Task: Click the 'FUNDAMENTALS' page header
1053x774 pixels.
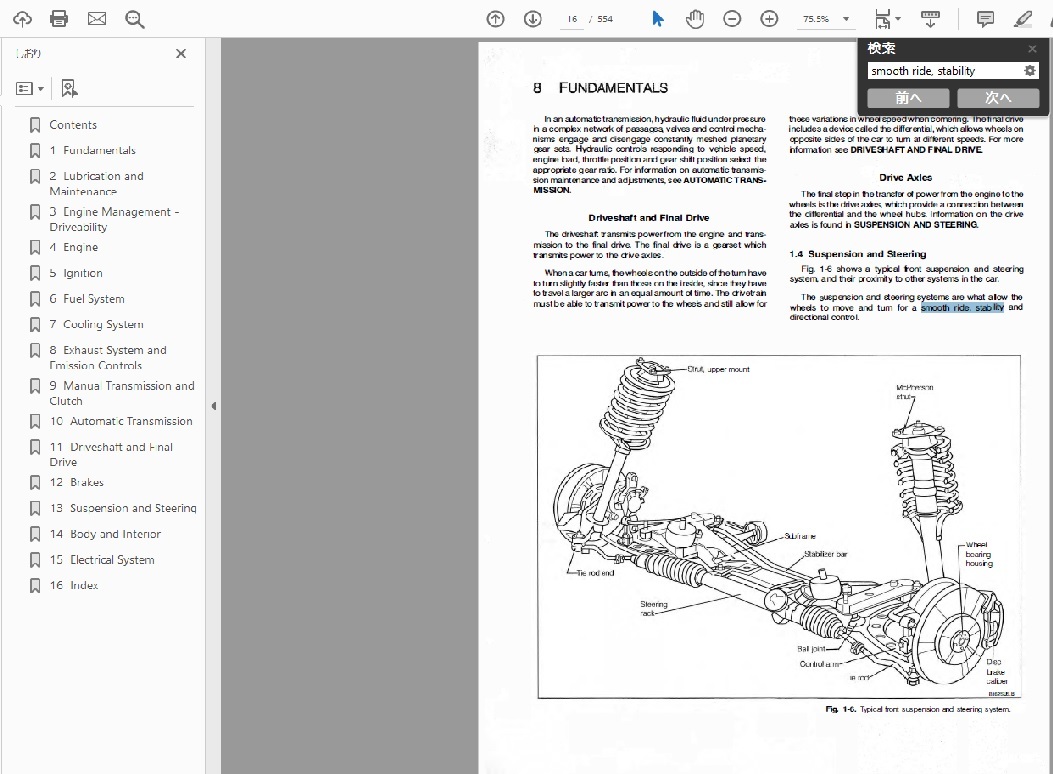Action: point(613,88)
